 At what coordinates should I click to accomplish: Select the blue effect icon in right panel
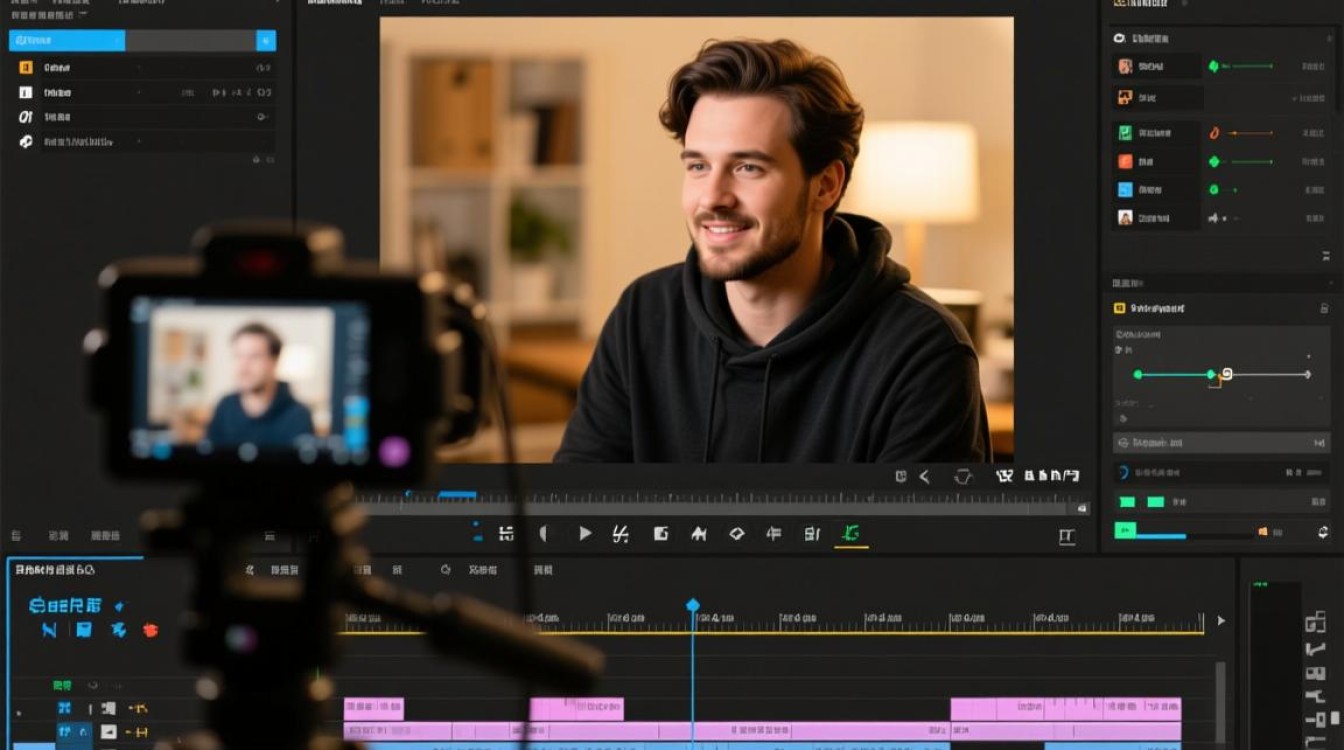pos(1125,189)
